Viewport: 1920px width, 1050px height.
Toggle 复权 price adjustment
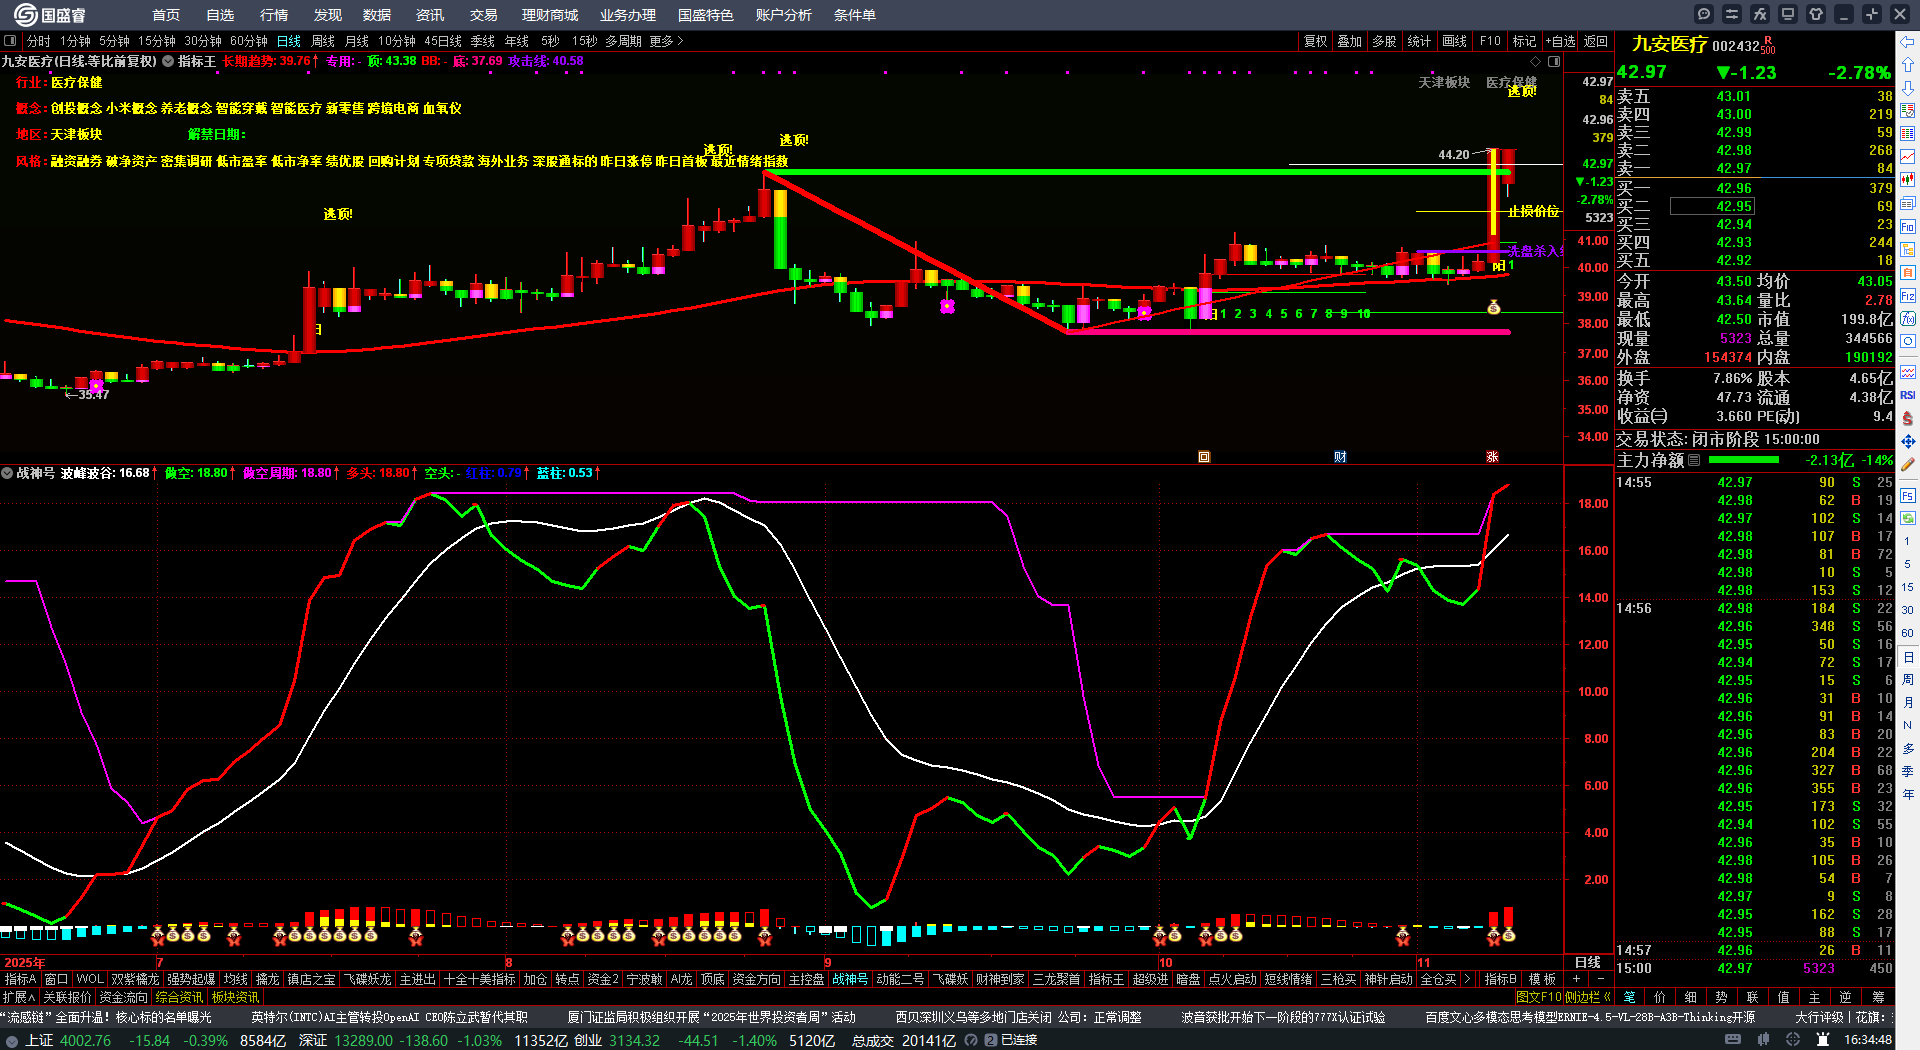pos(1315,41)
